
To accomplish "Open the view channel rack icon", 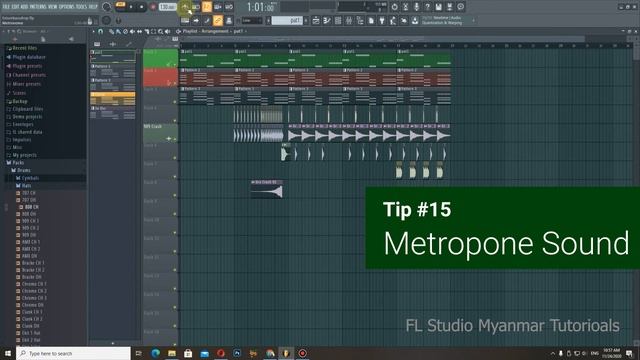I will [338, 20].
